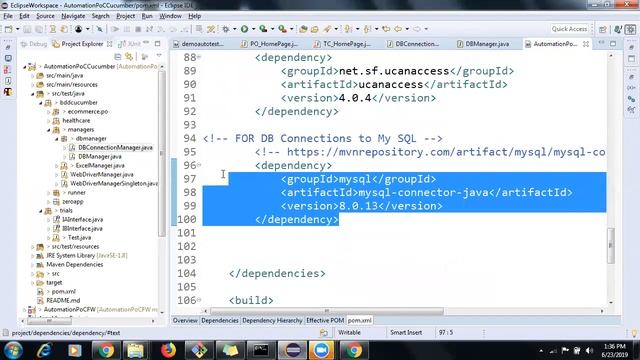Collapse the trials package
640x360 pixels.
(x=41, y=211)
